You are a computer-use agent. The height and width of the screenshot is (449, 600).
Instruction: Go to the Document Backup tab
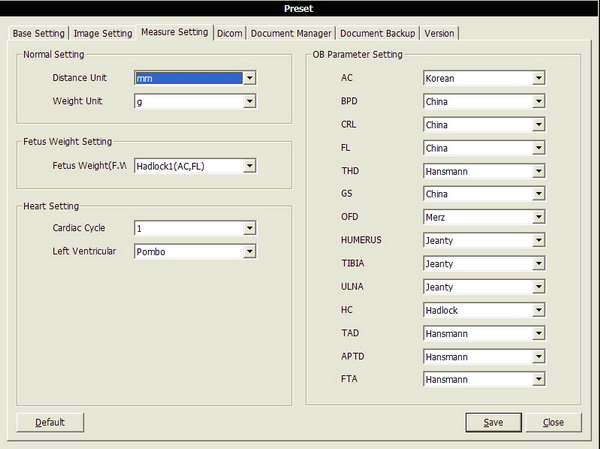pyautogui.click(x=377, y=33)
